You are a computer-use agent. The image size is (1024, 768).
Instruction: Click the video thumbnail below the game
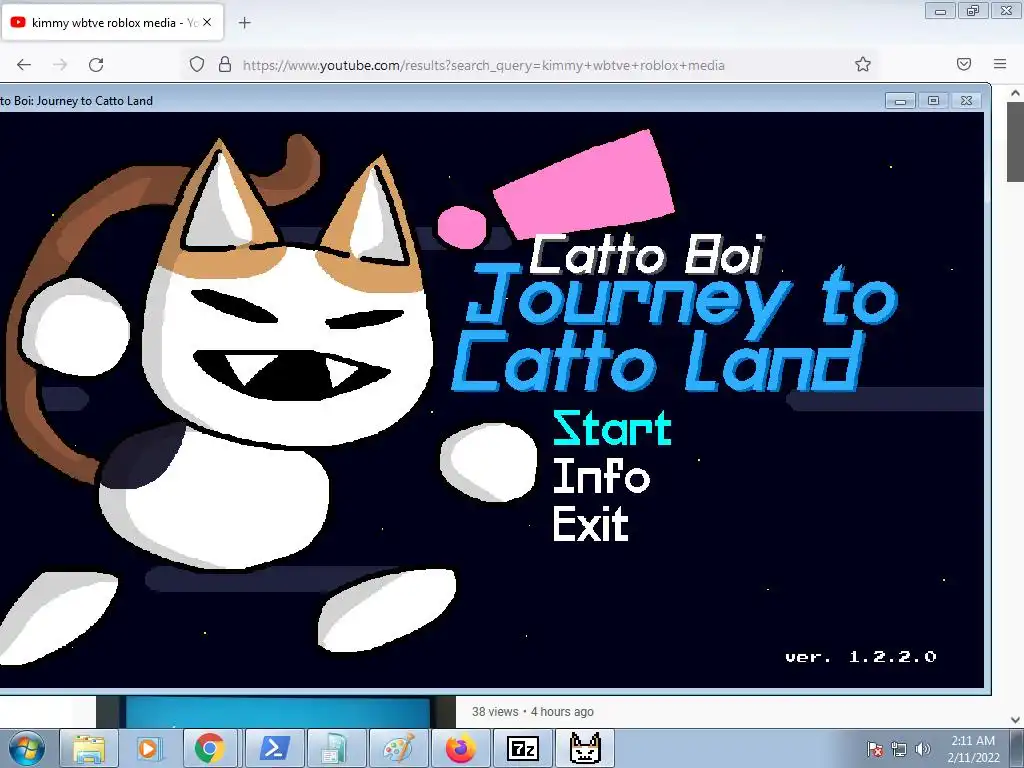(x=276, y=712)
